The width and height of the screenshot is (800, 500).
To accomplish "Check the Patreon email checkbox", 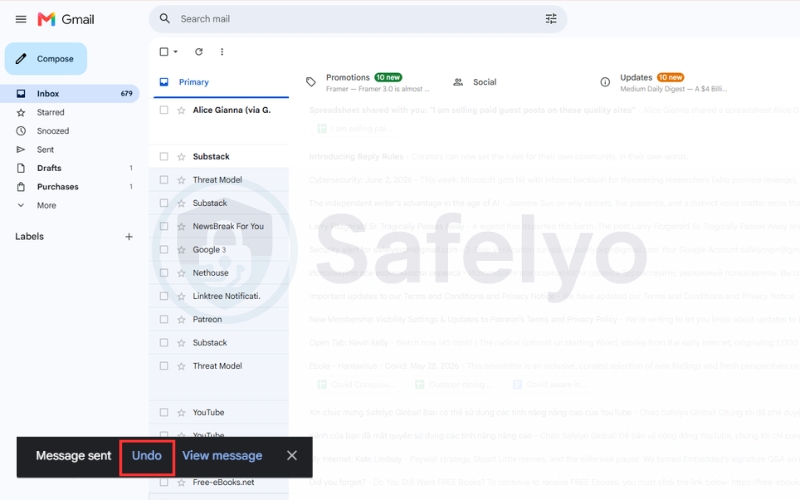I will [164, 320].
